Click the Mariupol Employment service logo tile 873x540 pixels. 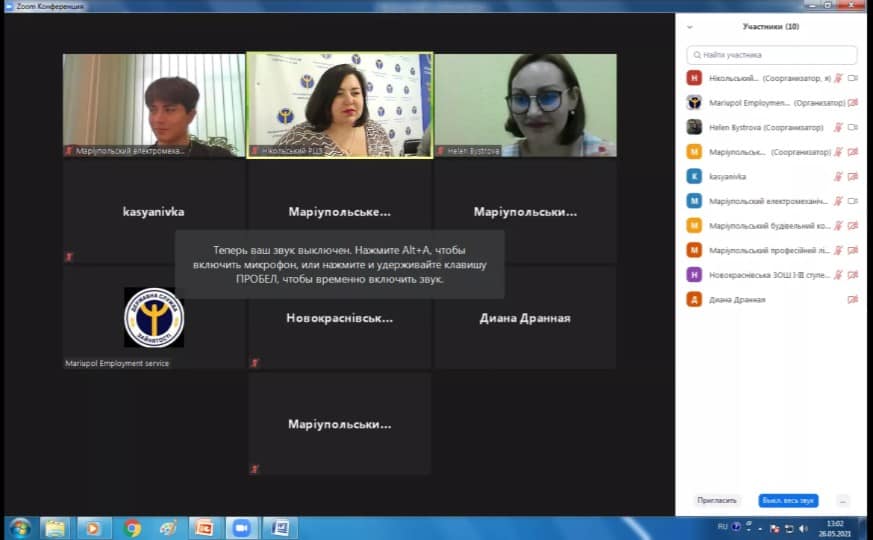(154, 318)
